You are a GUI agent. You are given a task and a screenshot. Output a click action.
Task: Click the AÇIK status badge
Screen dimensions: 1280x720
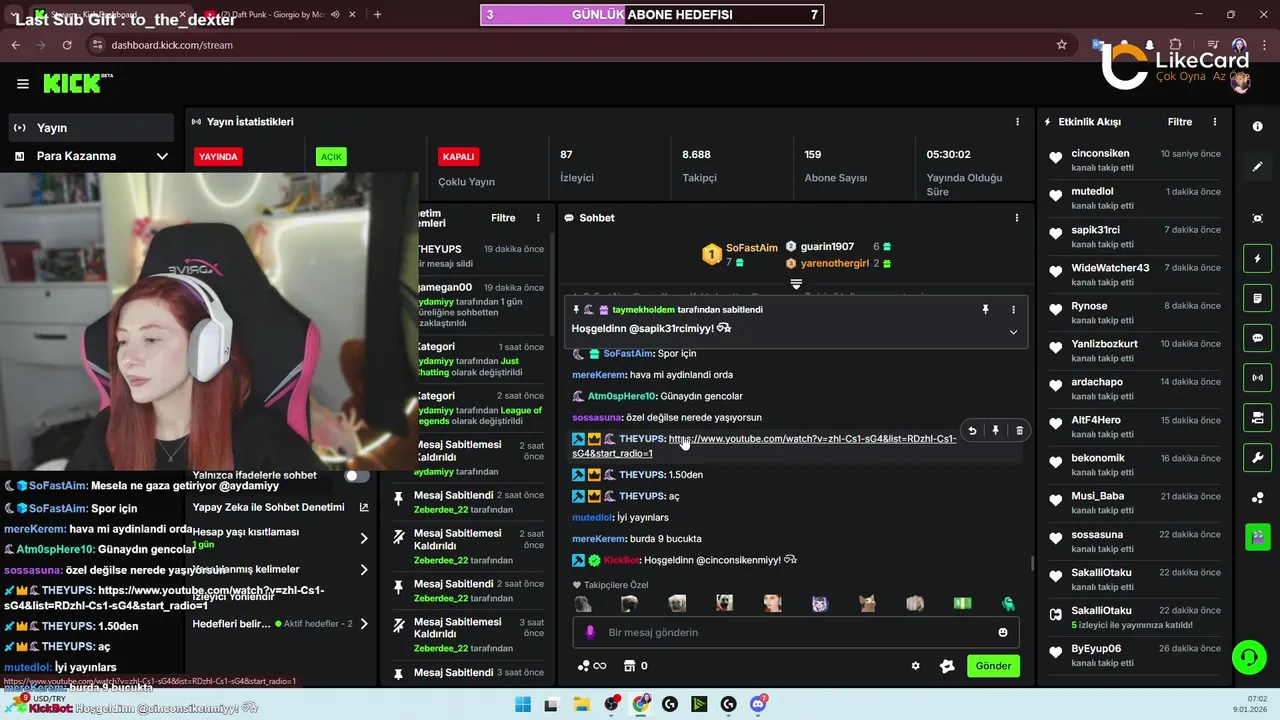pyautogui.click(x=331, y=157)
